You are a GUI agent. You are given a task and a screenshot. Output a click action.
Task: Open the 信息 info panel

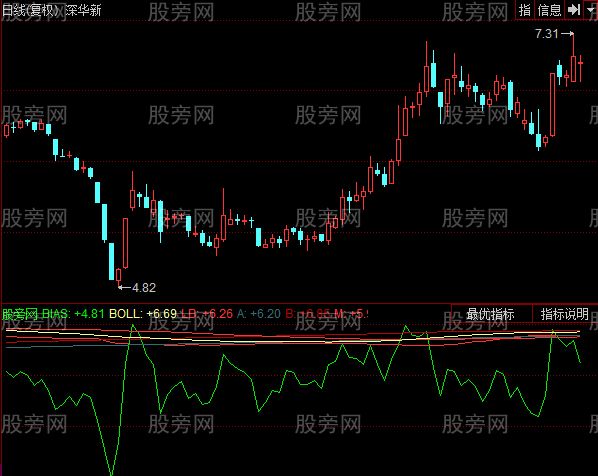coord(550,10)
